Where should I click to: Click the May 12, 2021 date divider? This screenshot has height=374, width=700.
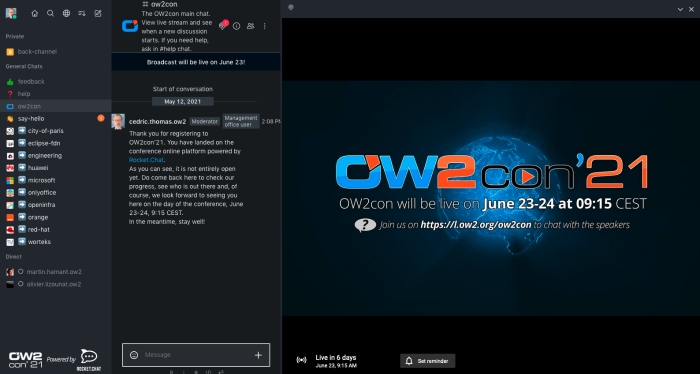click(x=183, y=102)
